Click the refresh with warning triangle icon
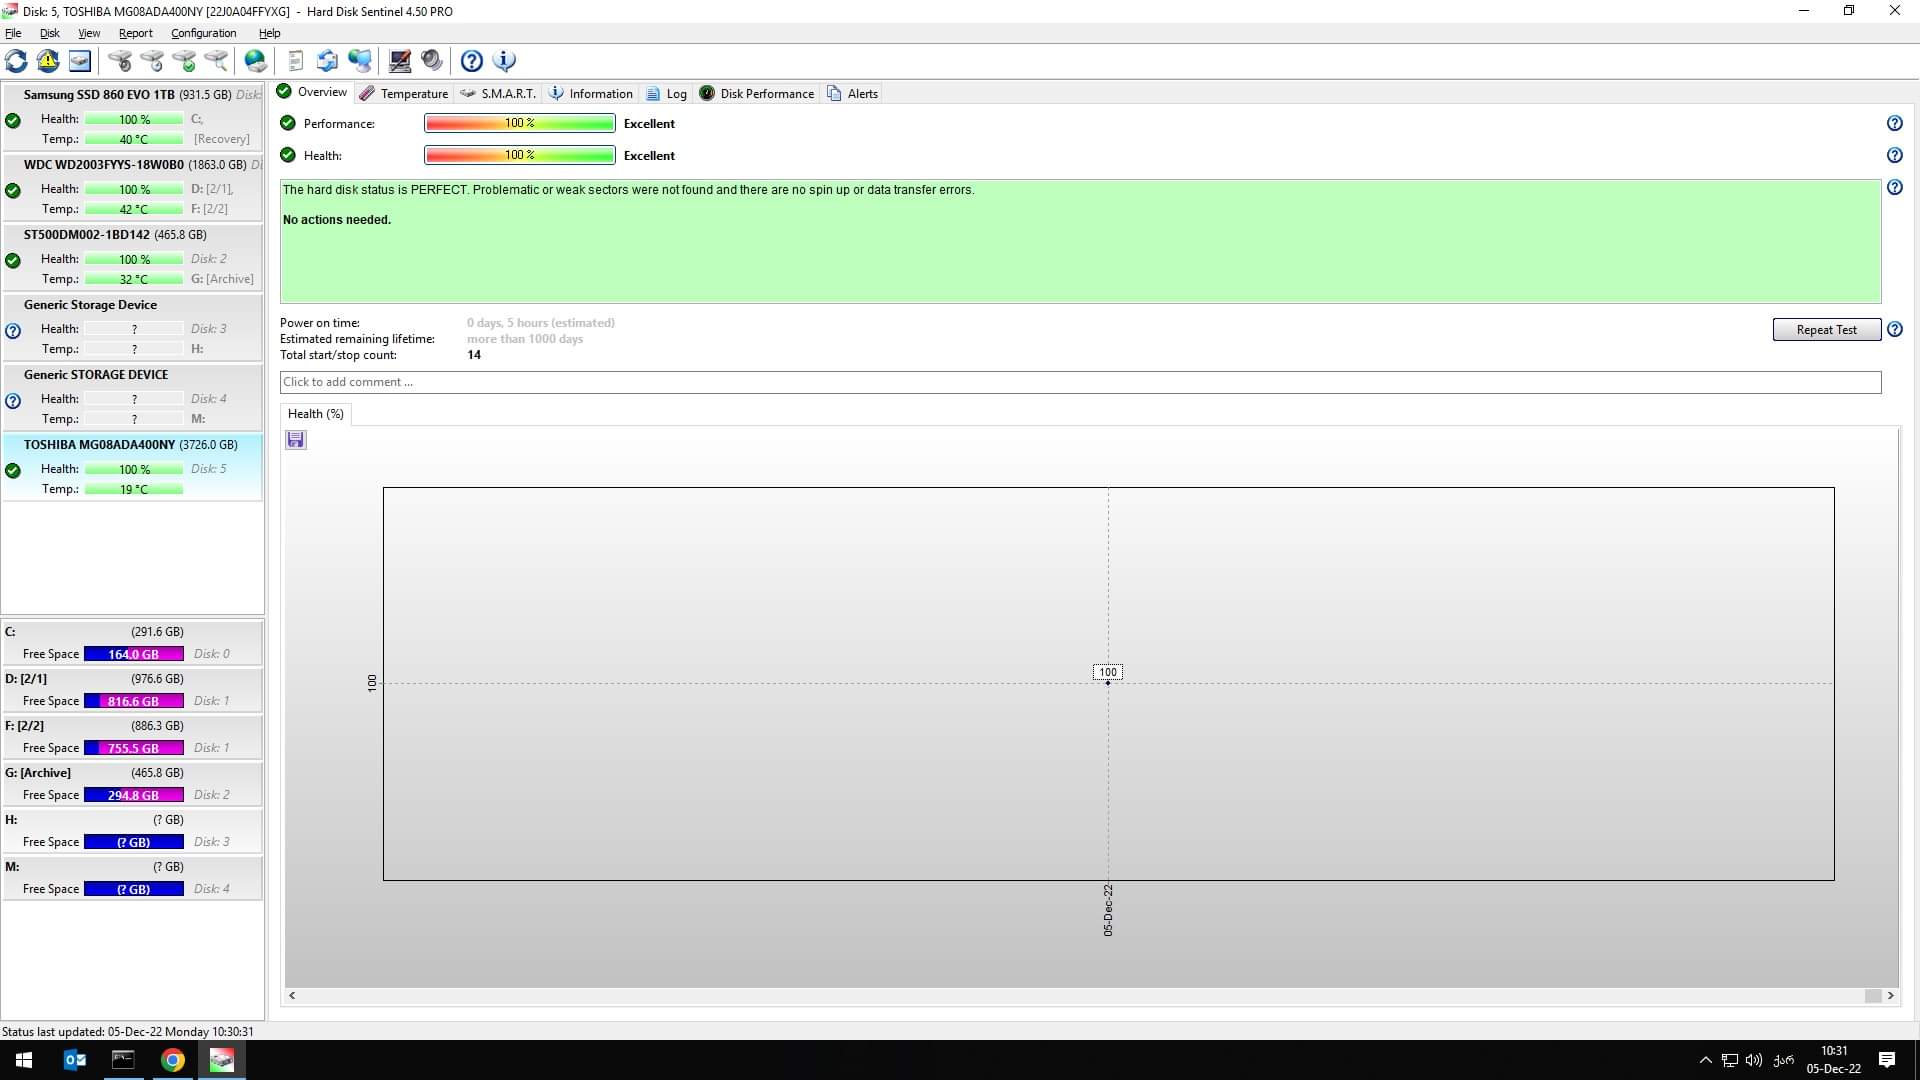Screen dimensions: 1920x1080 tap(48, 61)
